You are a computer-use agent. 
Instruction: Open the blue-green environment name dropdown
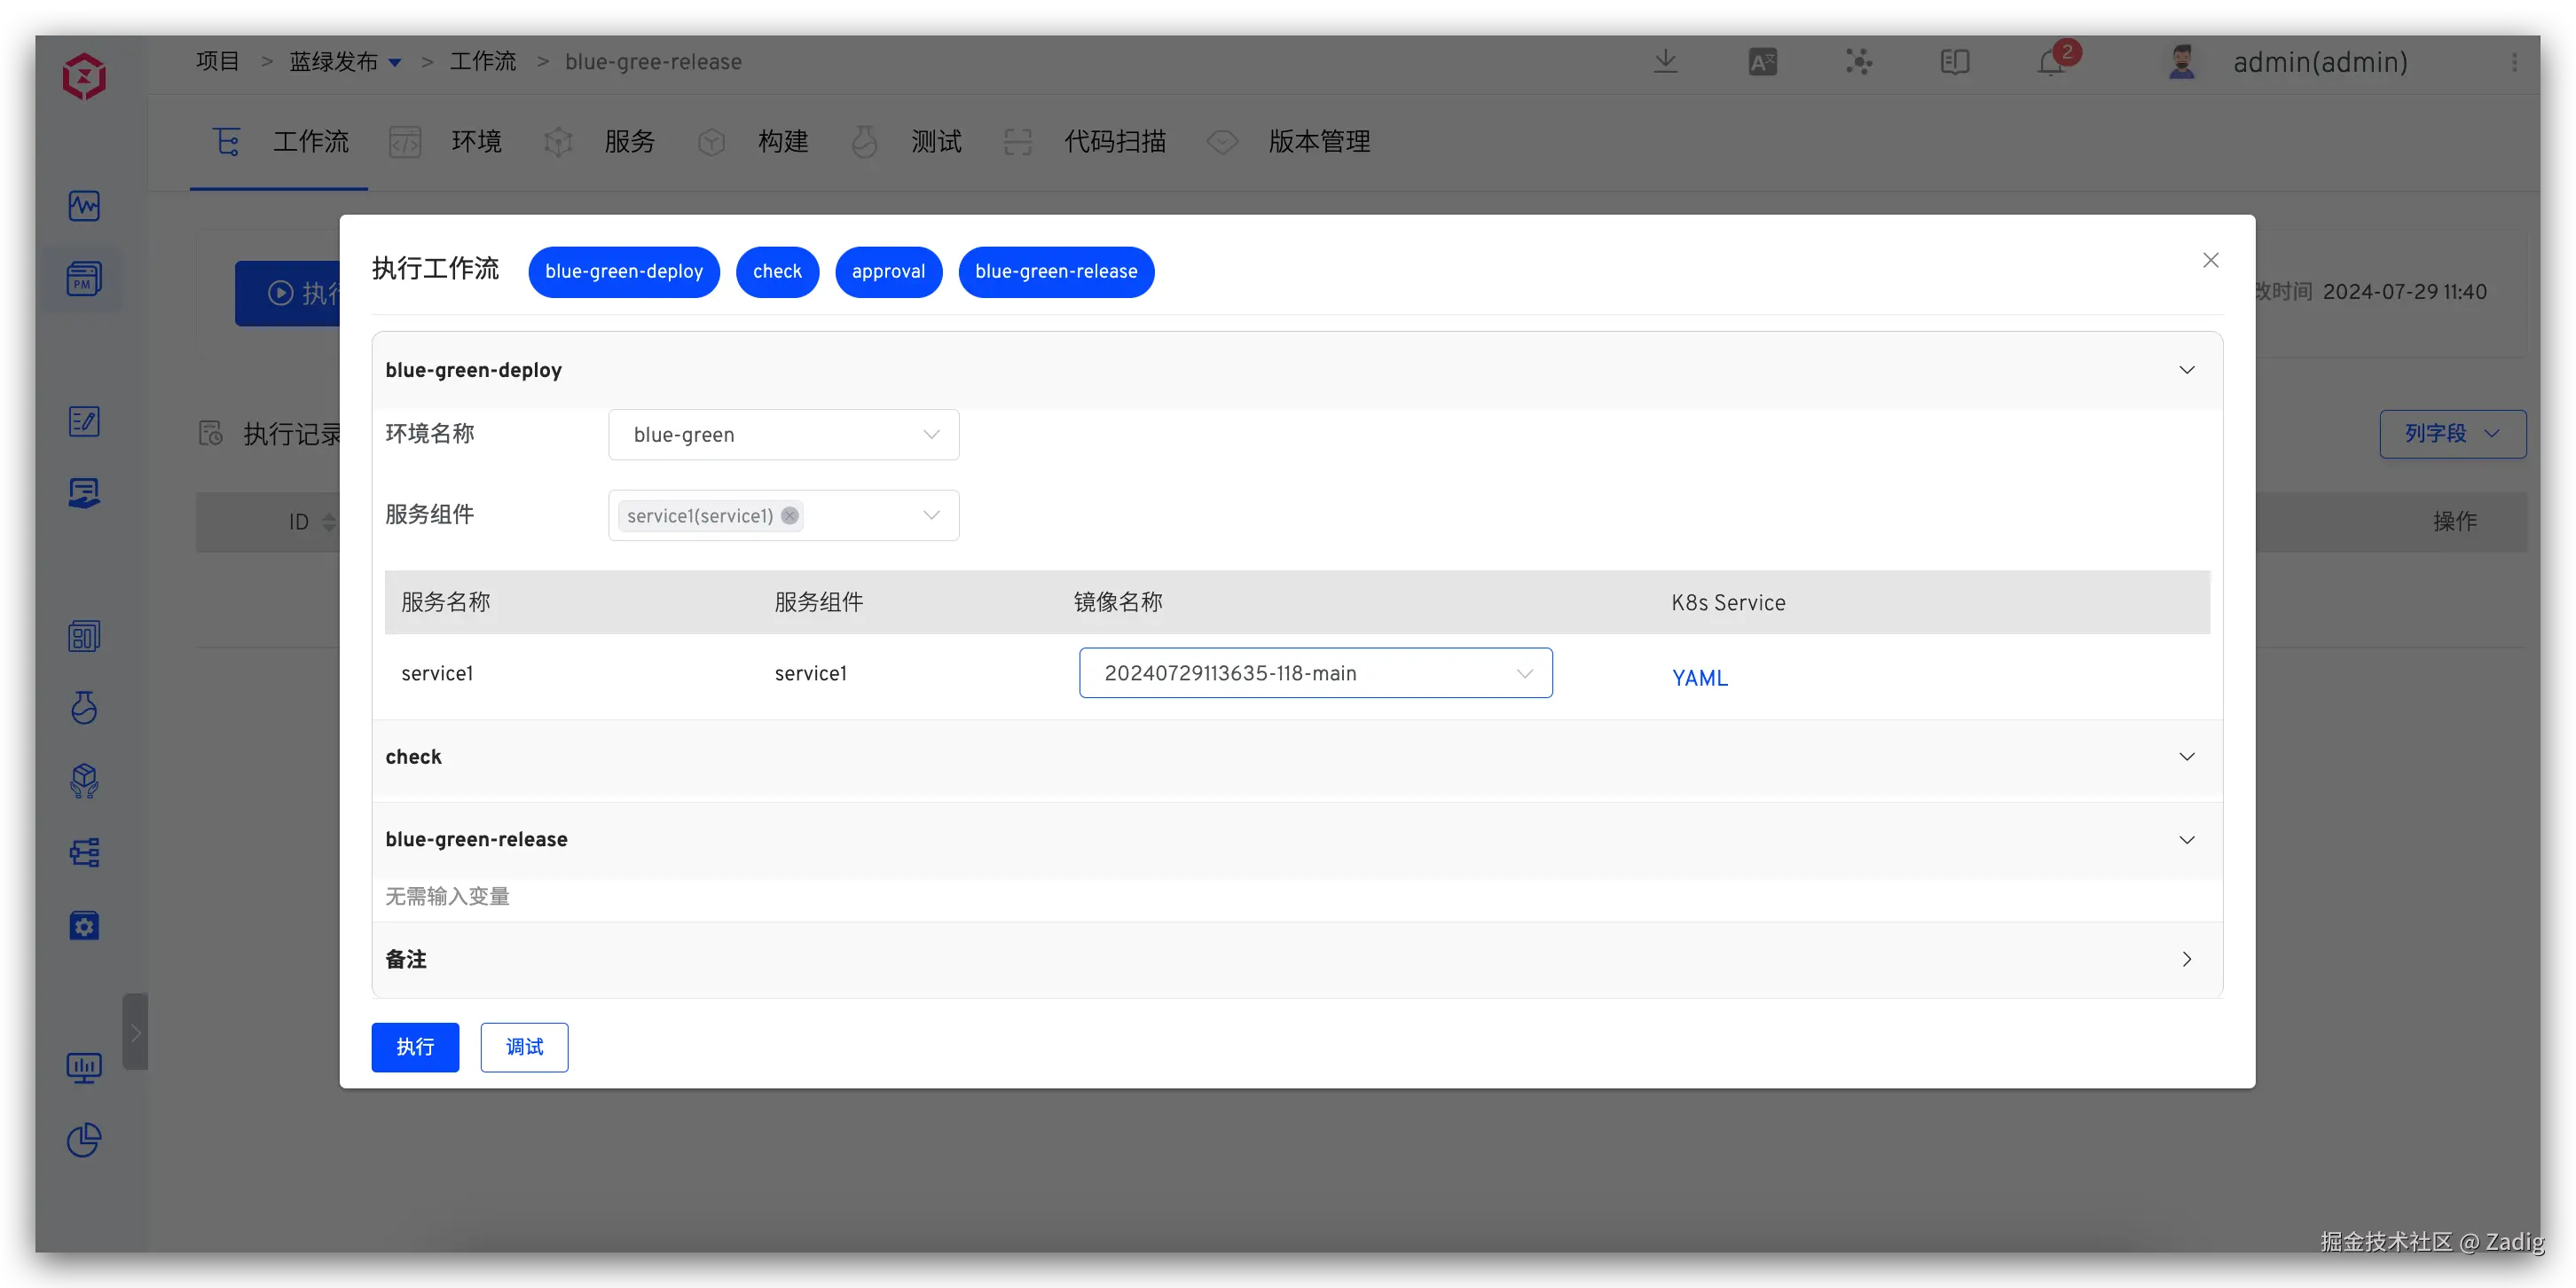point(783,435)
